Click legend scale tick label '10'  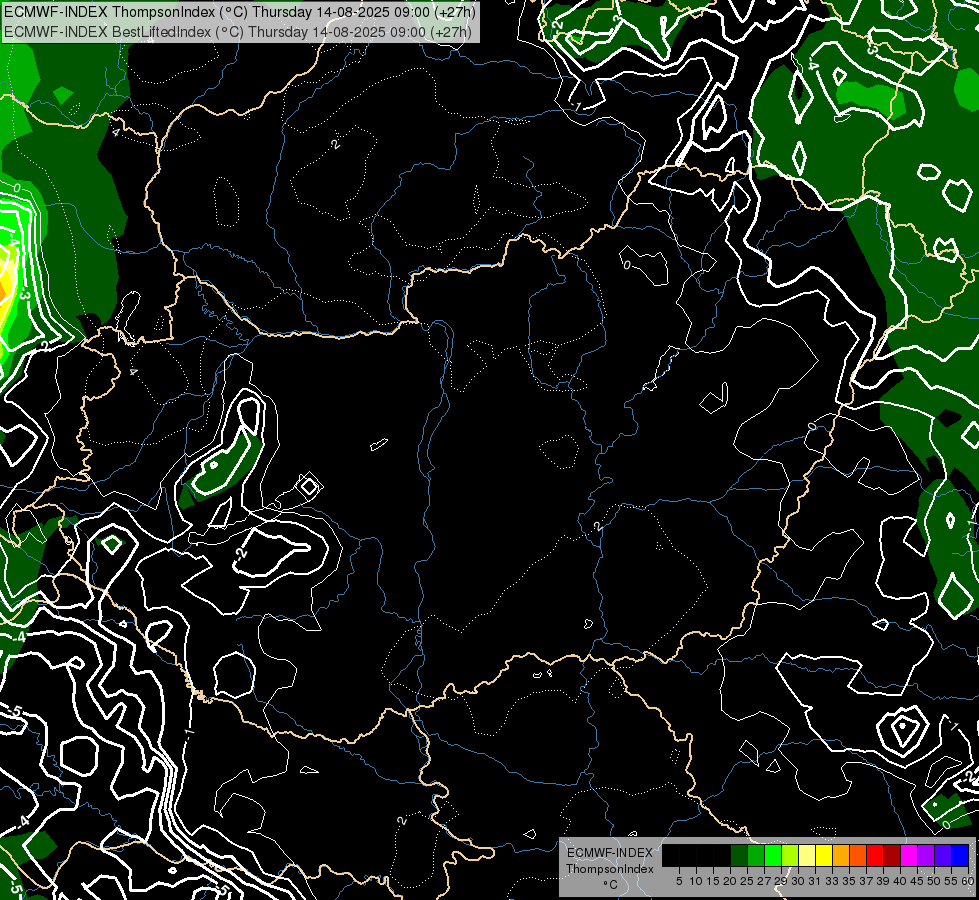pos(696,881)
